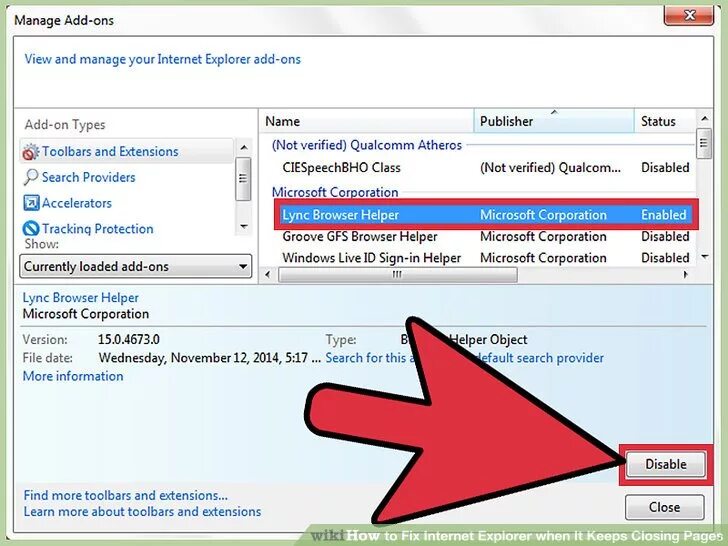Click the add-on list vertical scrollbar thumb
This screenshot has height=546, width=728.
pyautogui.click(x=704, y=142)
